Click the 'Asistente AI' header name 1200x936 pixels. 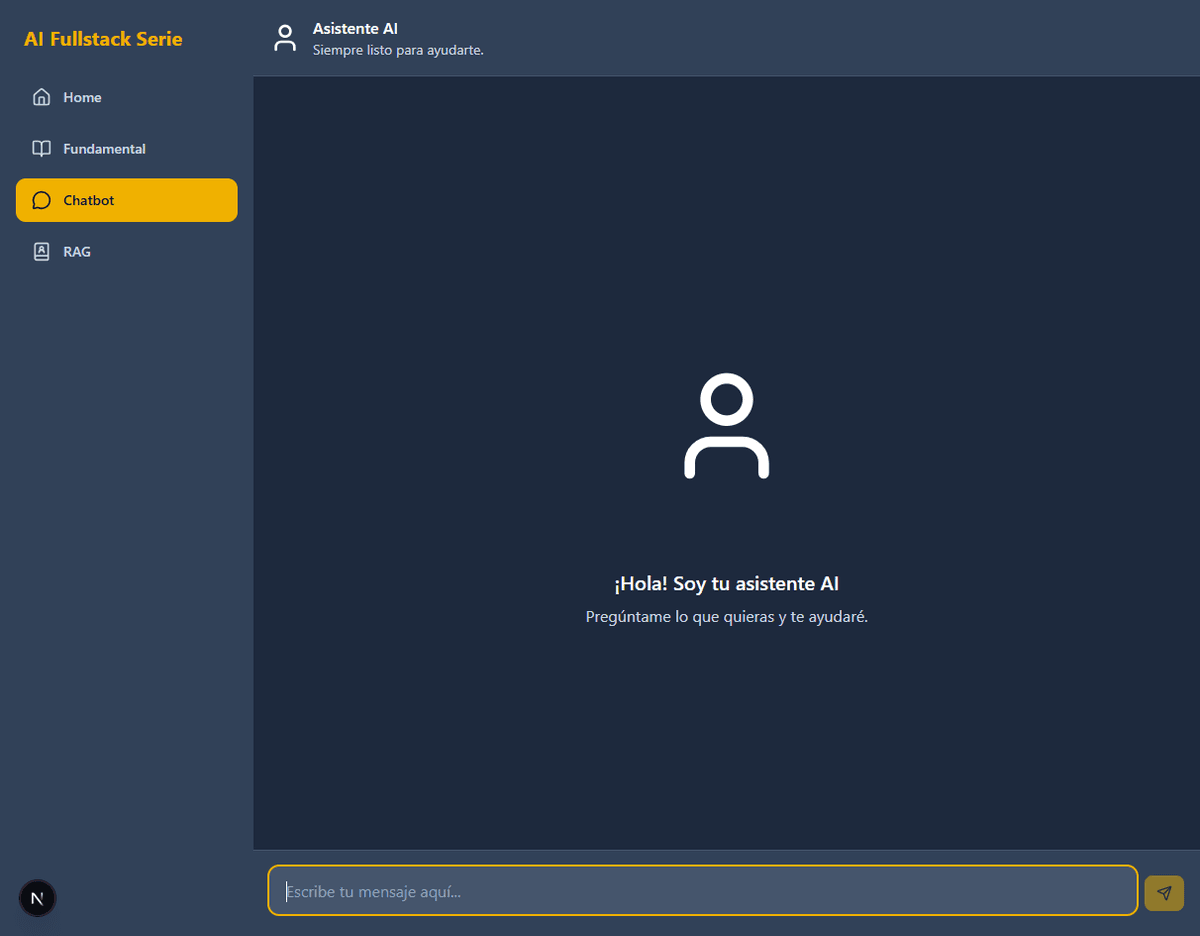coord(355,29)
